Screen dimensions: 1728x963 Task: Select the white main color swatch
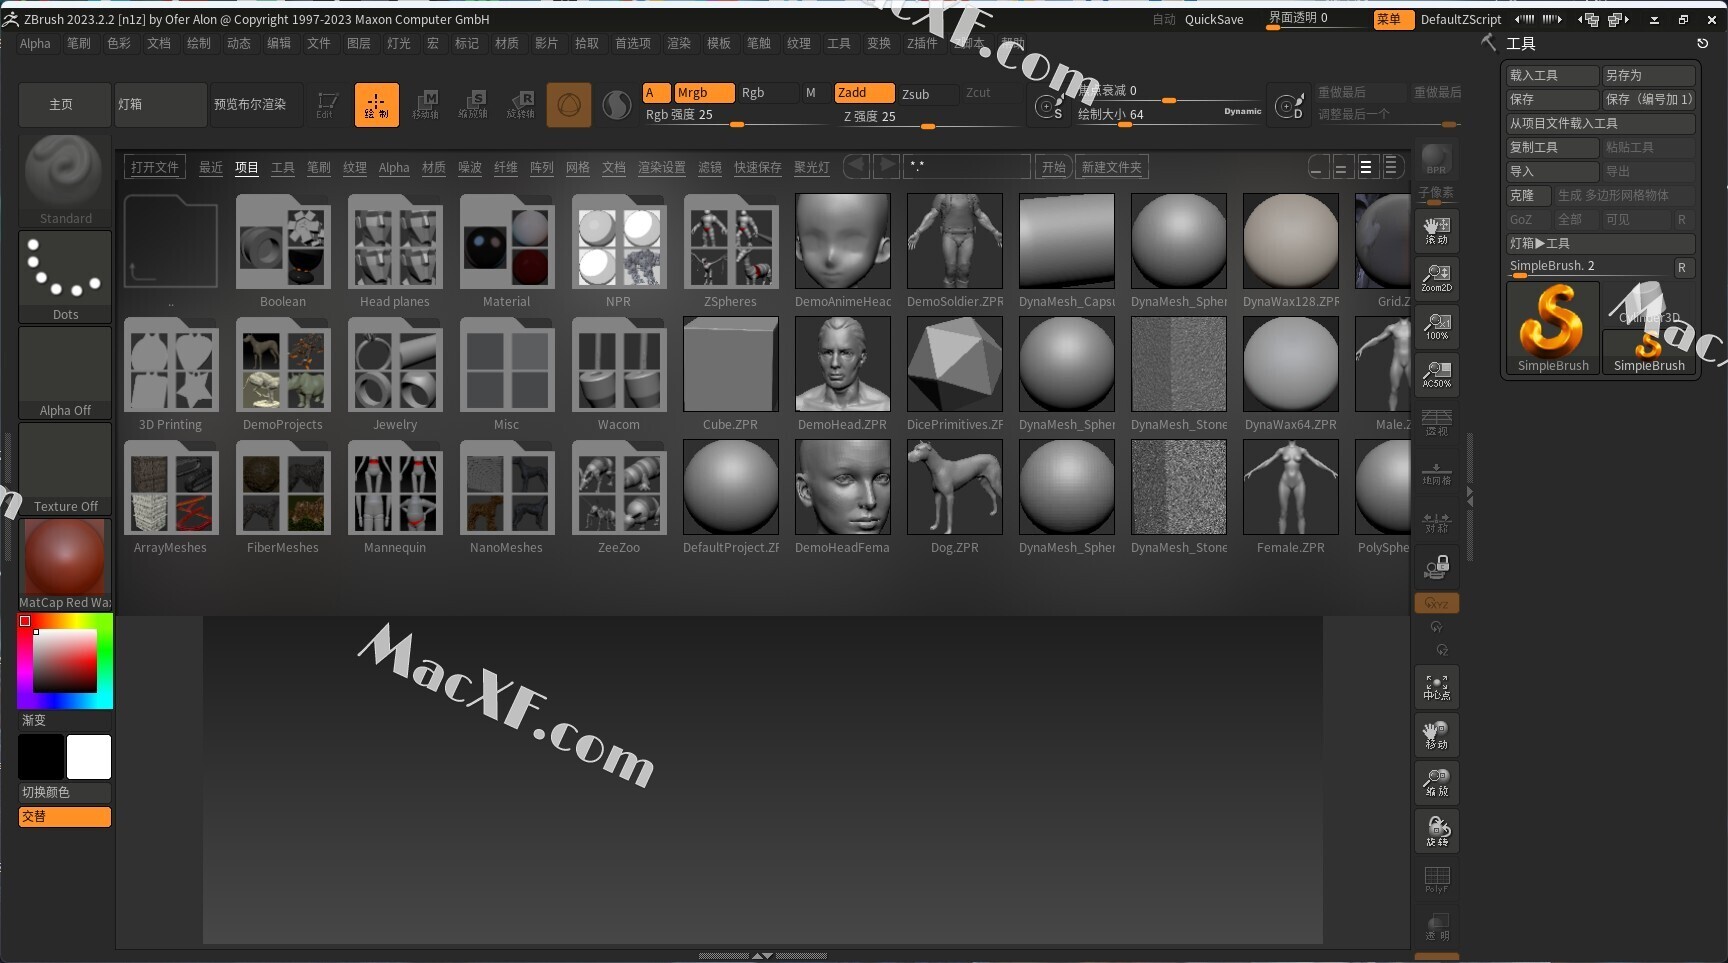(x=89, y=757)
